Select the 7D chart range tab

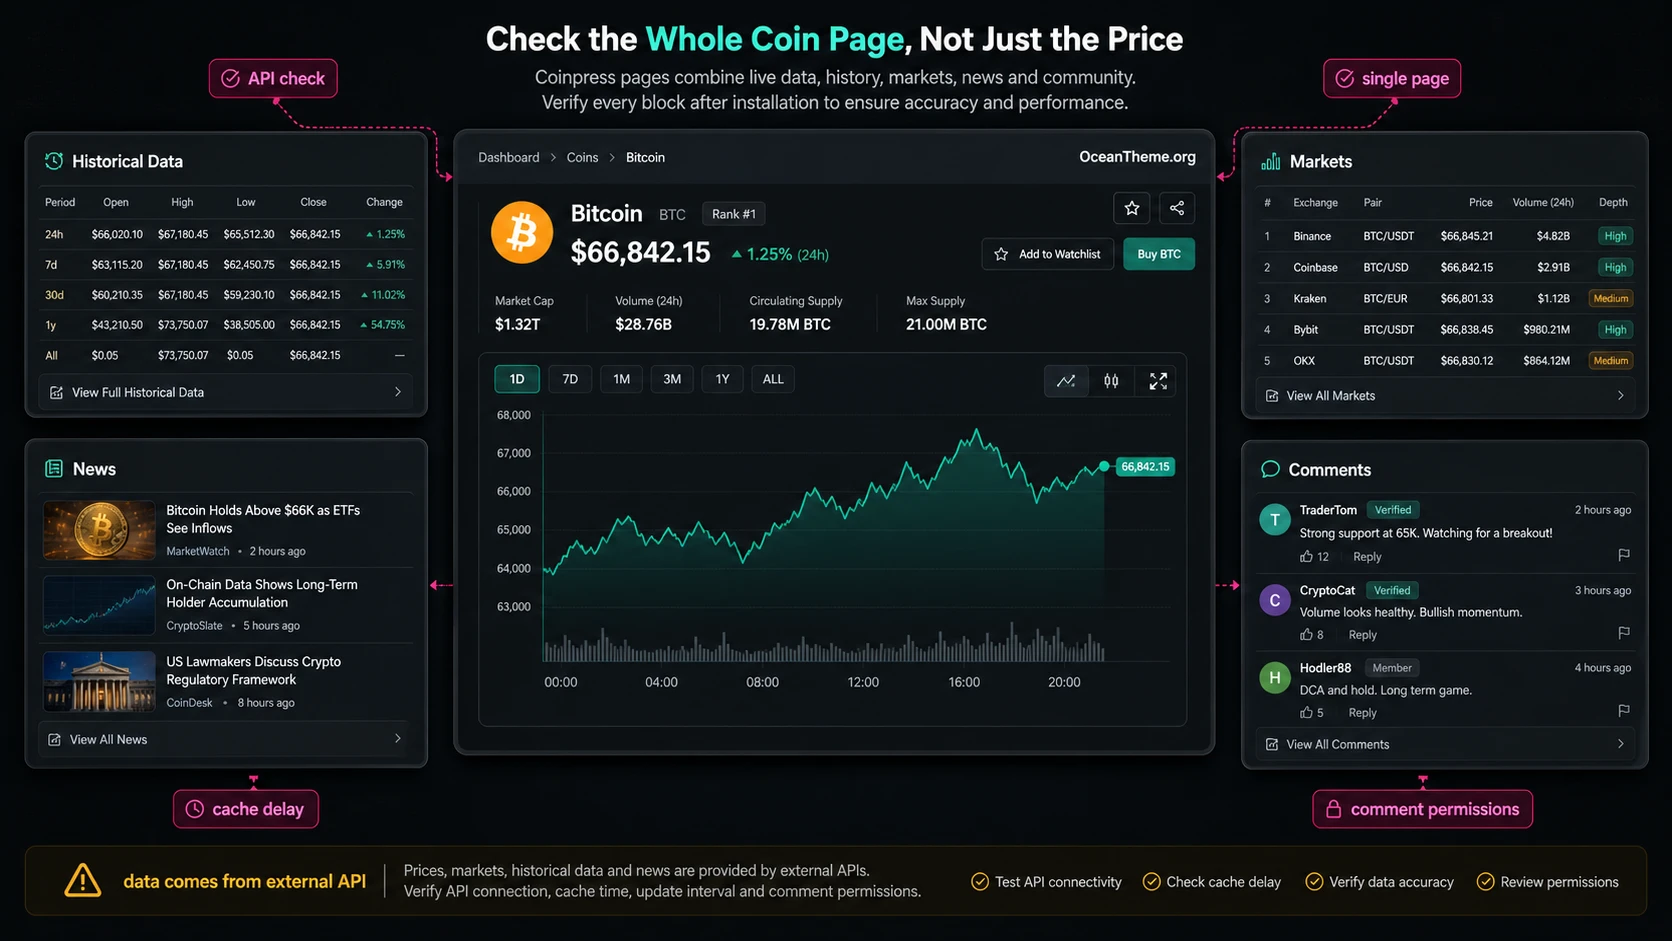pyautogui.click(x=570, y=379)
